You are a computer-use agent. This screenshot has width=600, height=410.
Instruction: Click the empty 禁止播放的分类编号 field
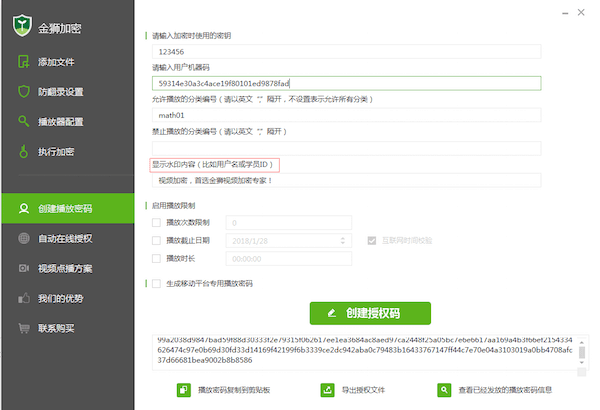point(346,148)
